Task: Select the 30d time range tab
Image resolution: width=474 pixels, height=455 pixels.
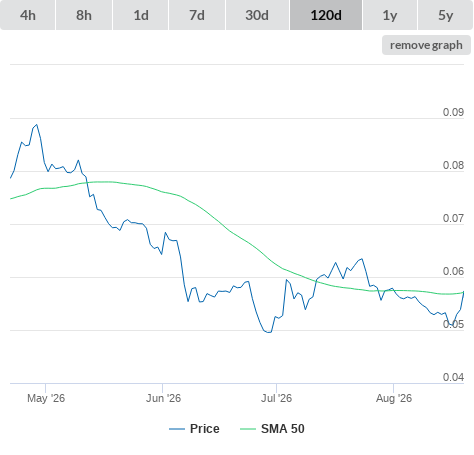Action: click(257, 15)
